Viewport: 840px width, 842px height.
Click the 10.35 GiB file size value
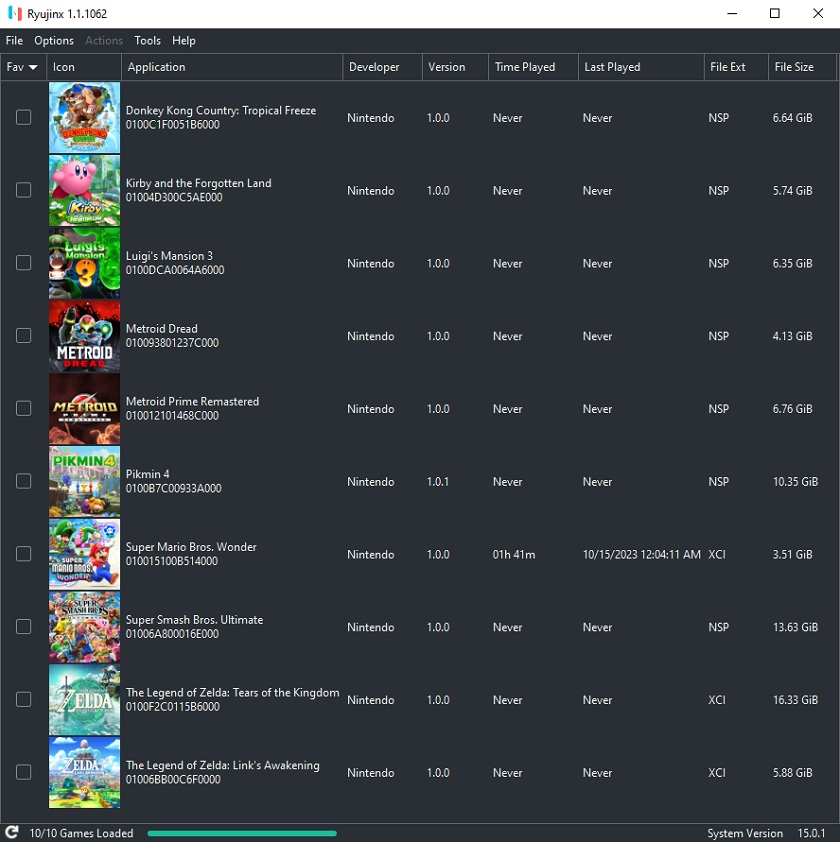coord(795,482)
